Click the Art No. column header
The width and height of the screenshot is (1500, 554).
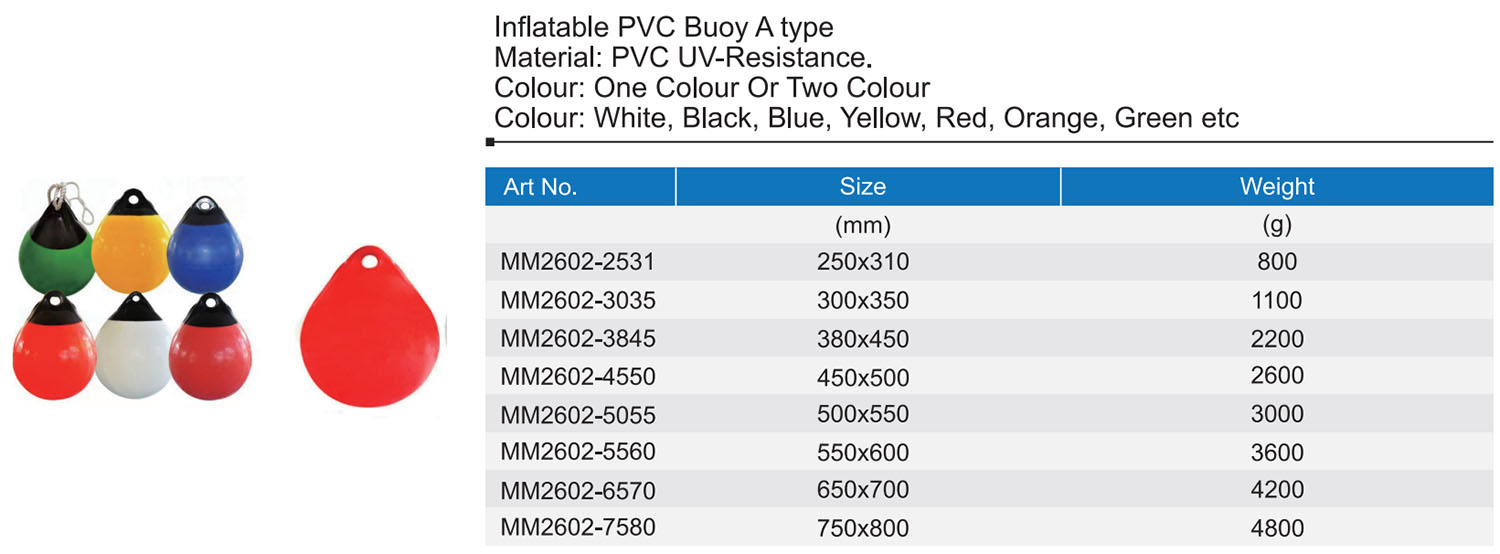(x=541, y=187)
